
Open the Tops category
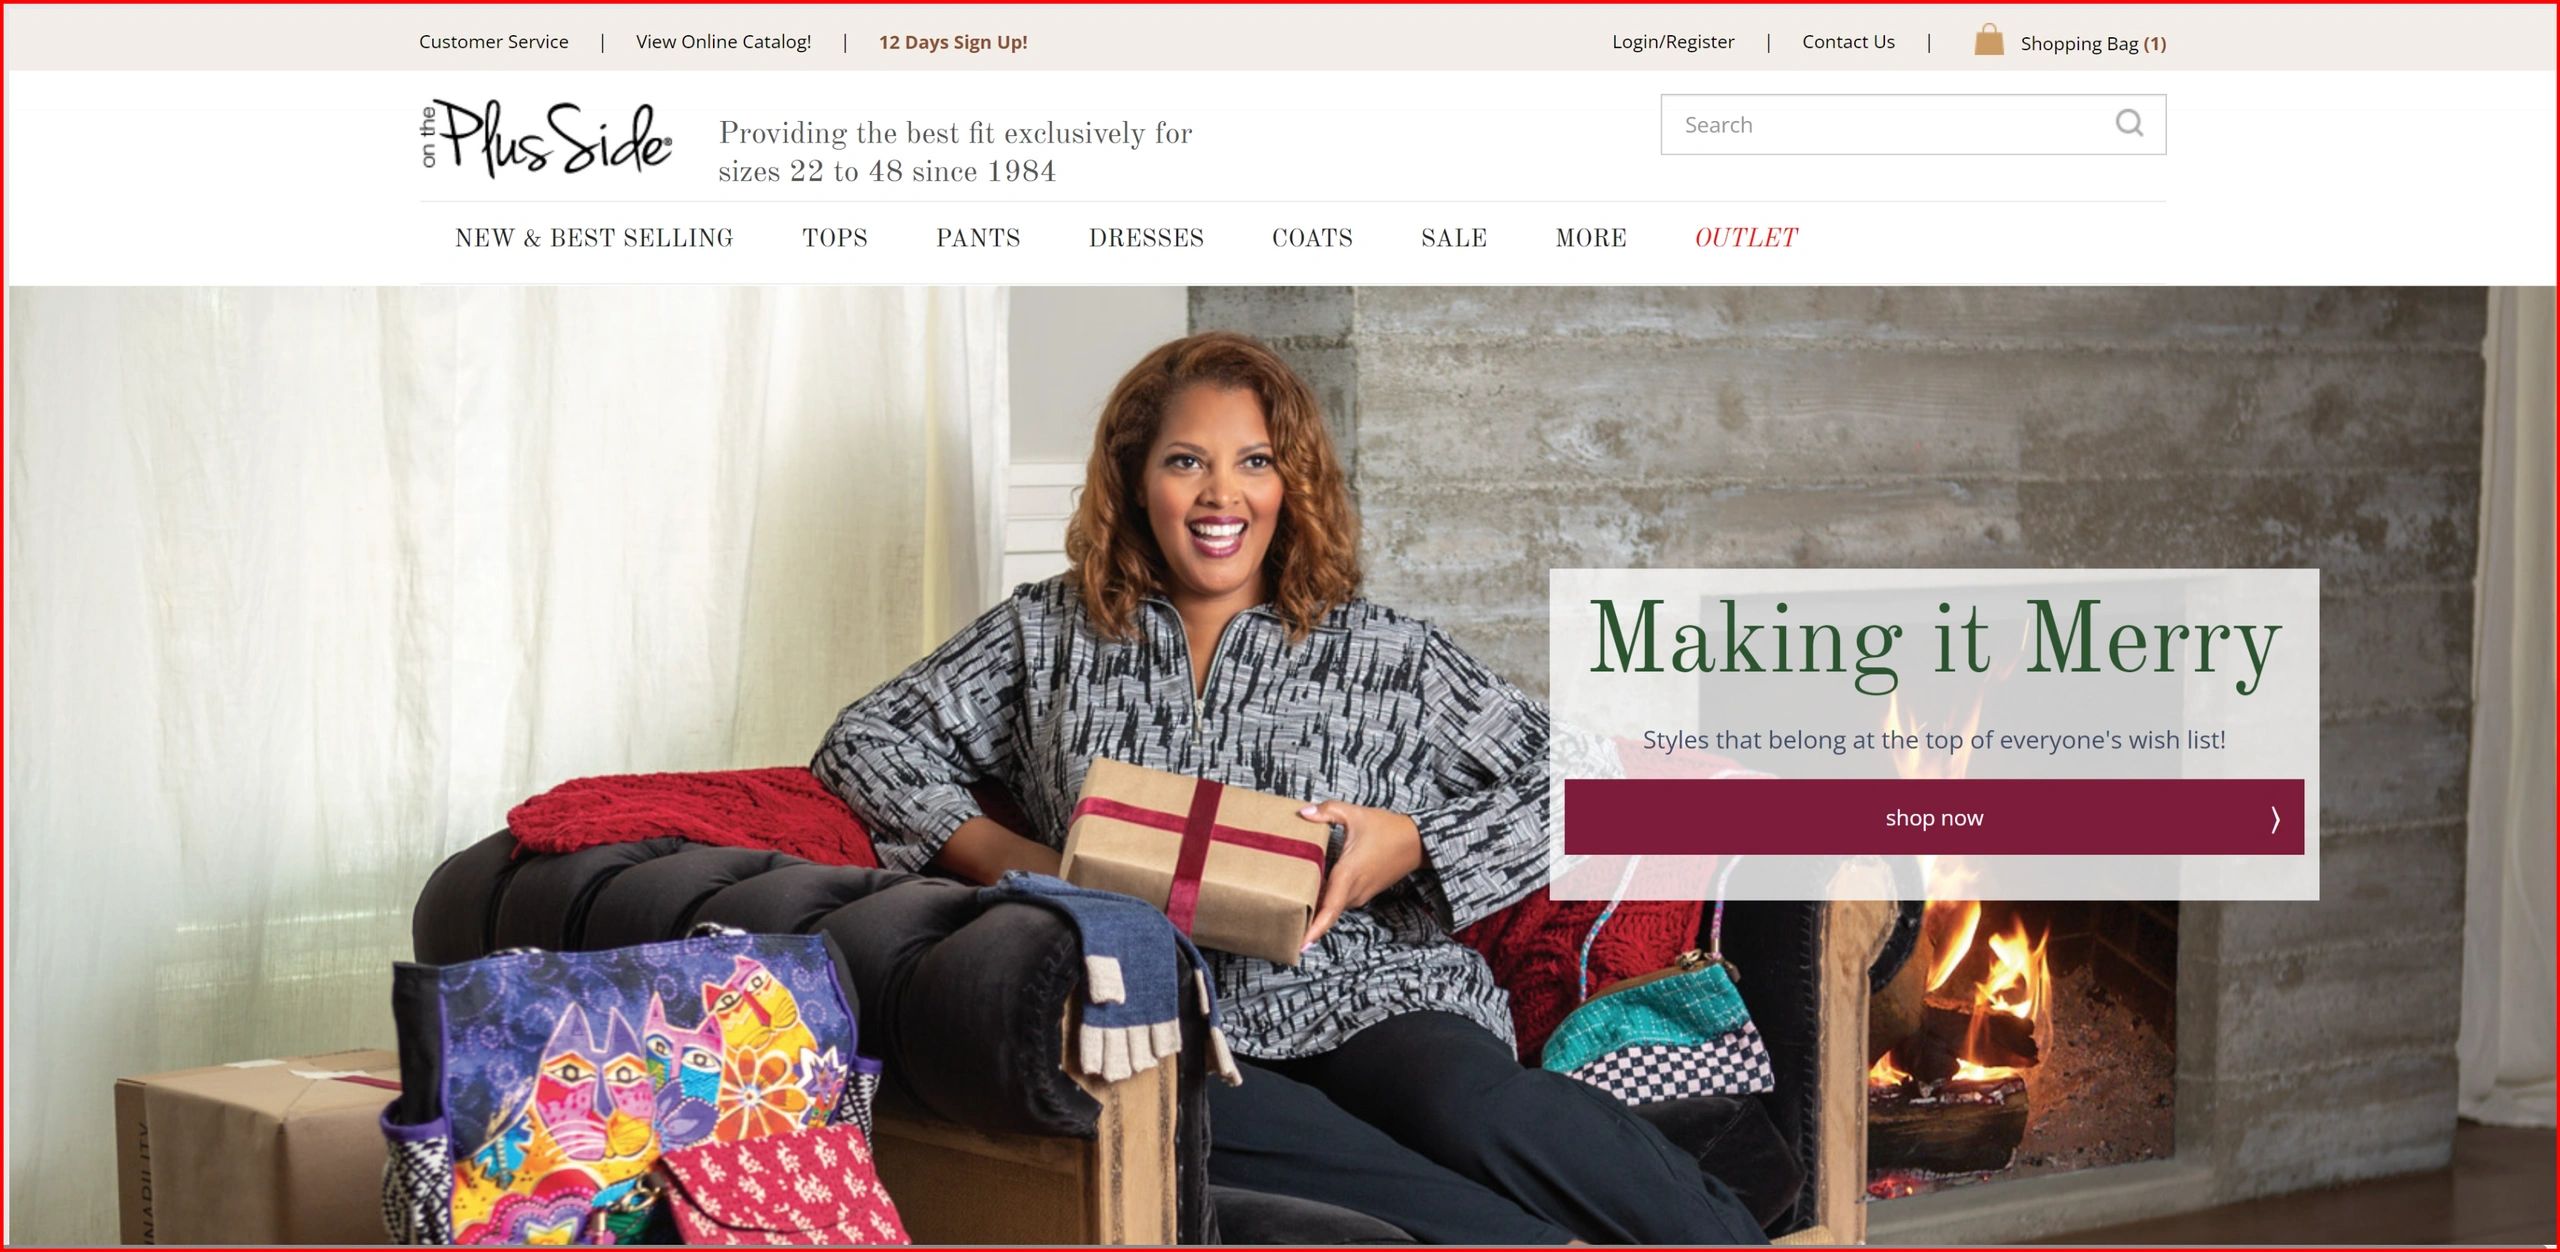click(835, 238)
